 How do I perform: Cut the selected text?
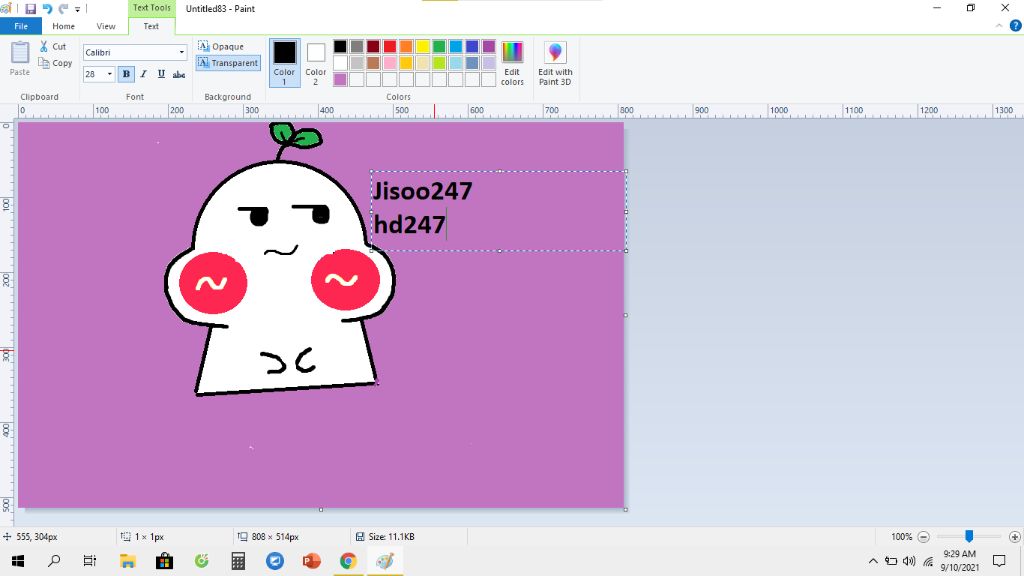(53, 46)
